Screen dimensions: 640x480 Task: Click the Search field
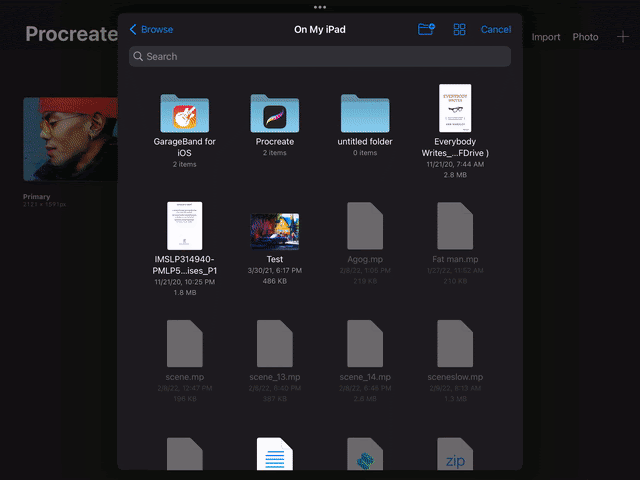[x=319, y=57]
